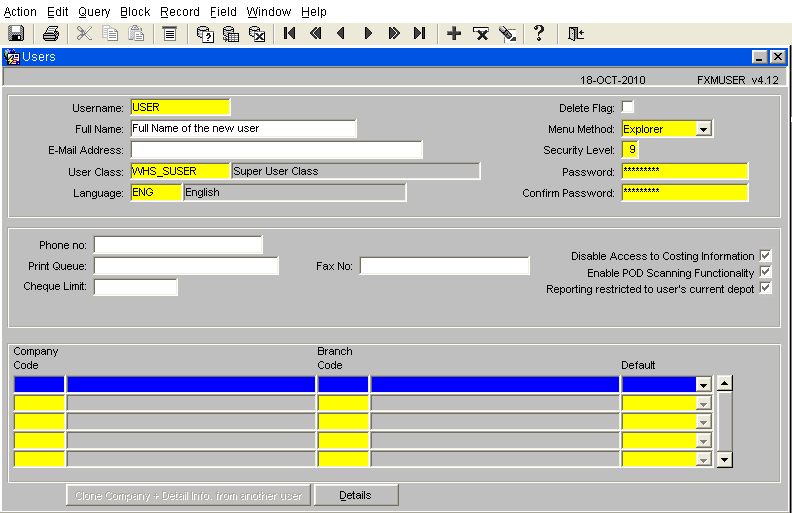Click the FXMUSER v4.12 label
The width and height of the screenshot is (792, 513).
coord(737,80)
